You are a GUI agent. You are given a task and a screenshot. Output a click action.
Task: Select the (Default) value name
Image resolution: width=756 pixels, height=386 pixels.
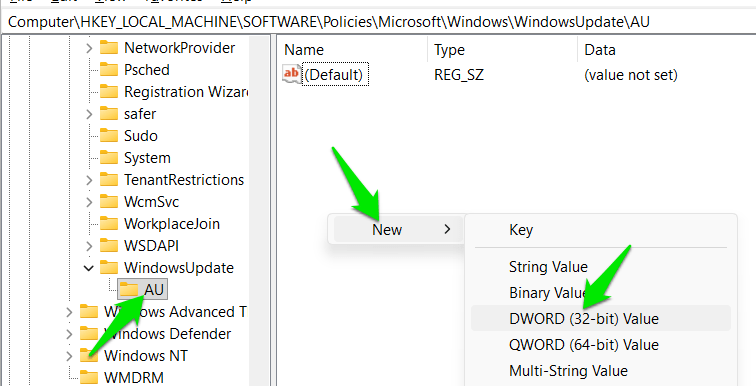tap(334, 75)
